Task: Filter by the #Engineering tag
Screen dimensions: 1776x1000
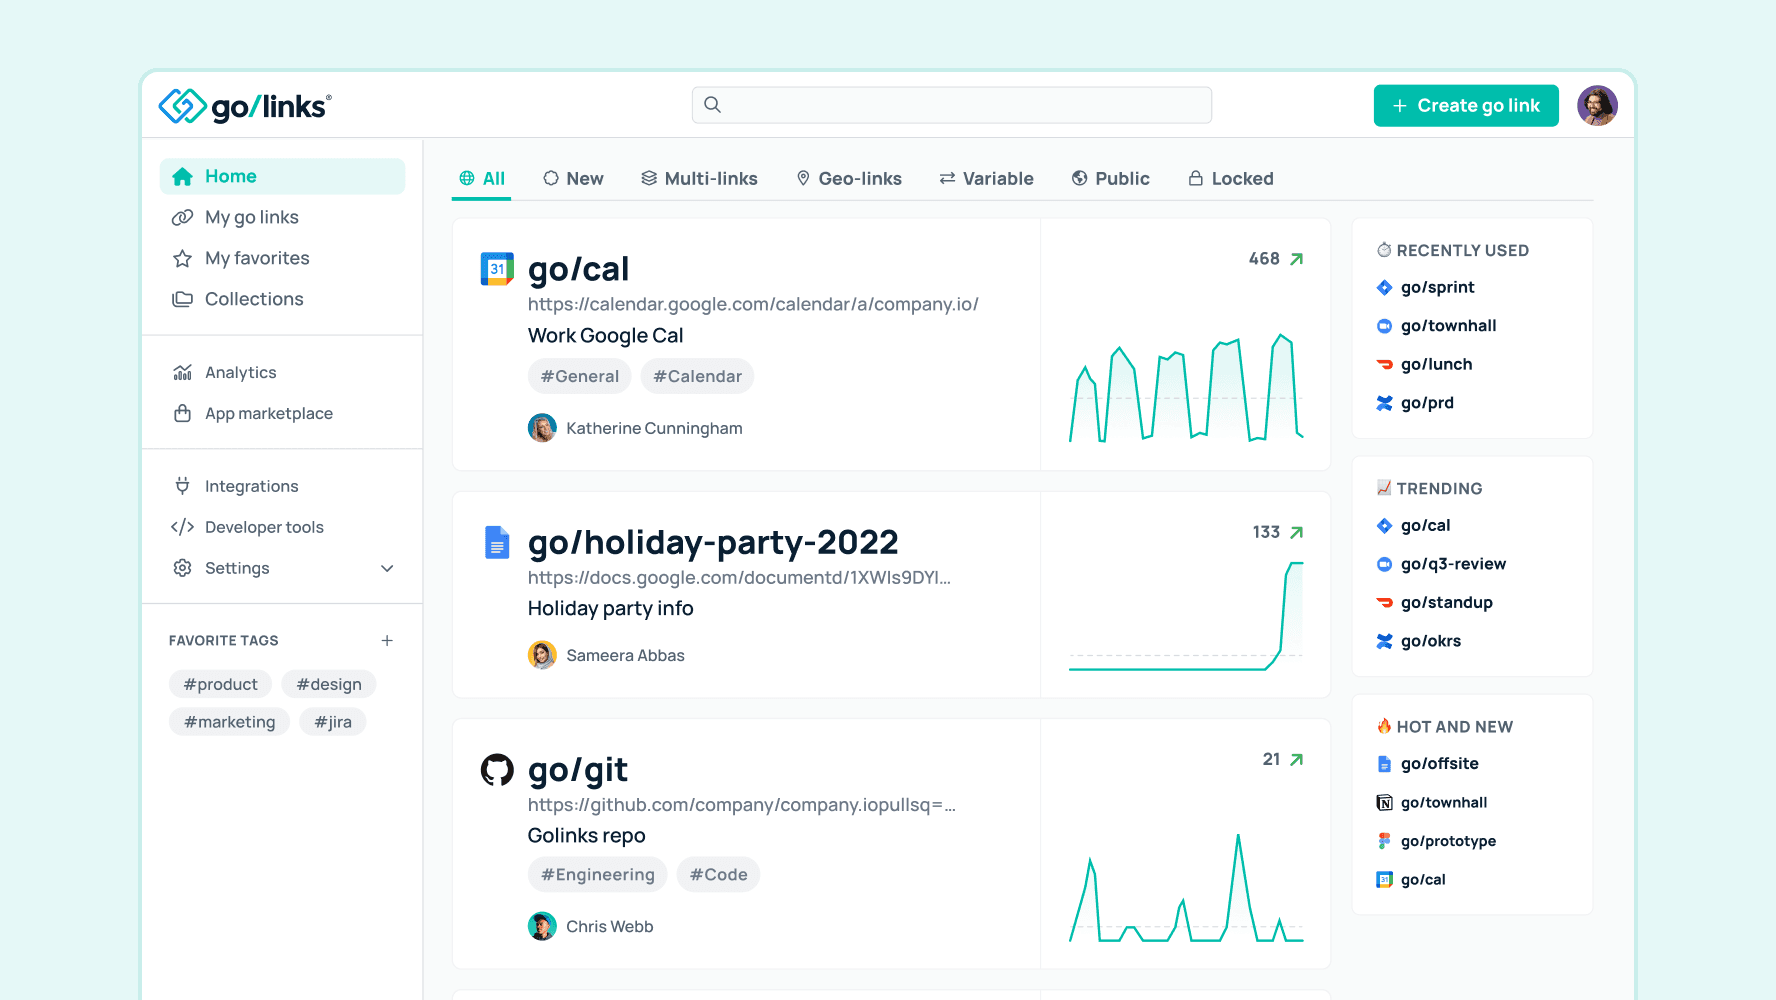Action: 597,875
